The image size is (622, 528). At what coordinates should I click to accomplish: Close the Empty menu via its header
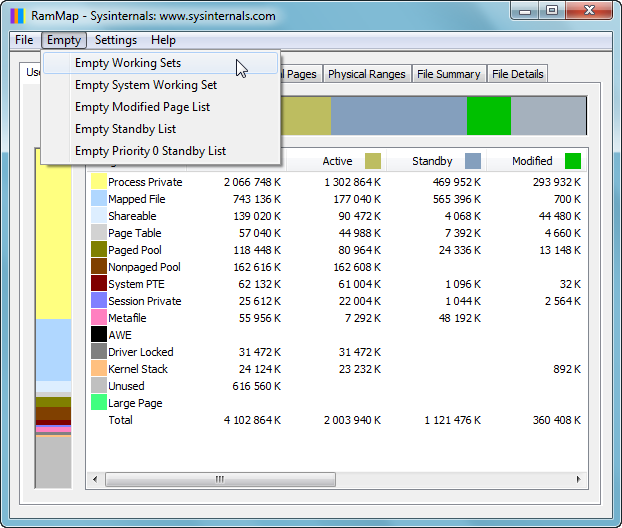(x=64, y=40)
